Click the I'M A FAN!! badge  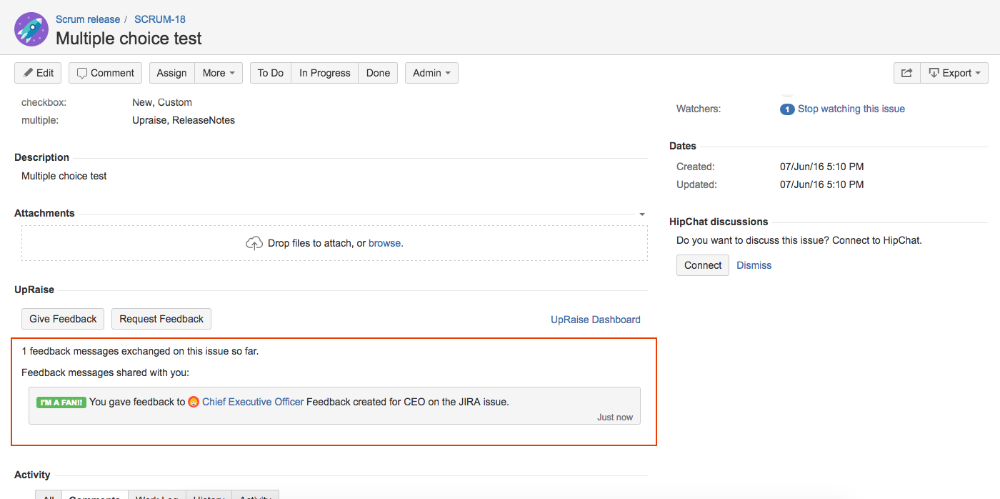61,403
